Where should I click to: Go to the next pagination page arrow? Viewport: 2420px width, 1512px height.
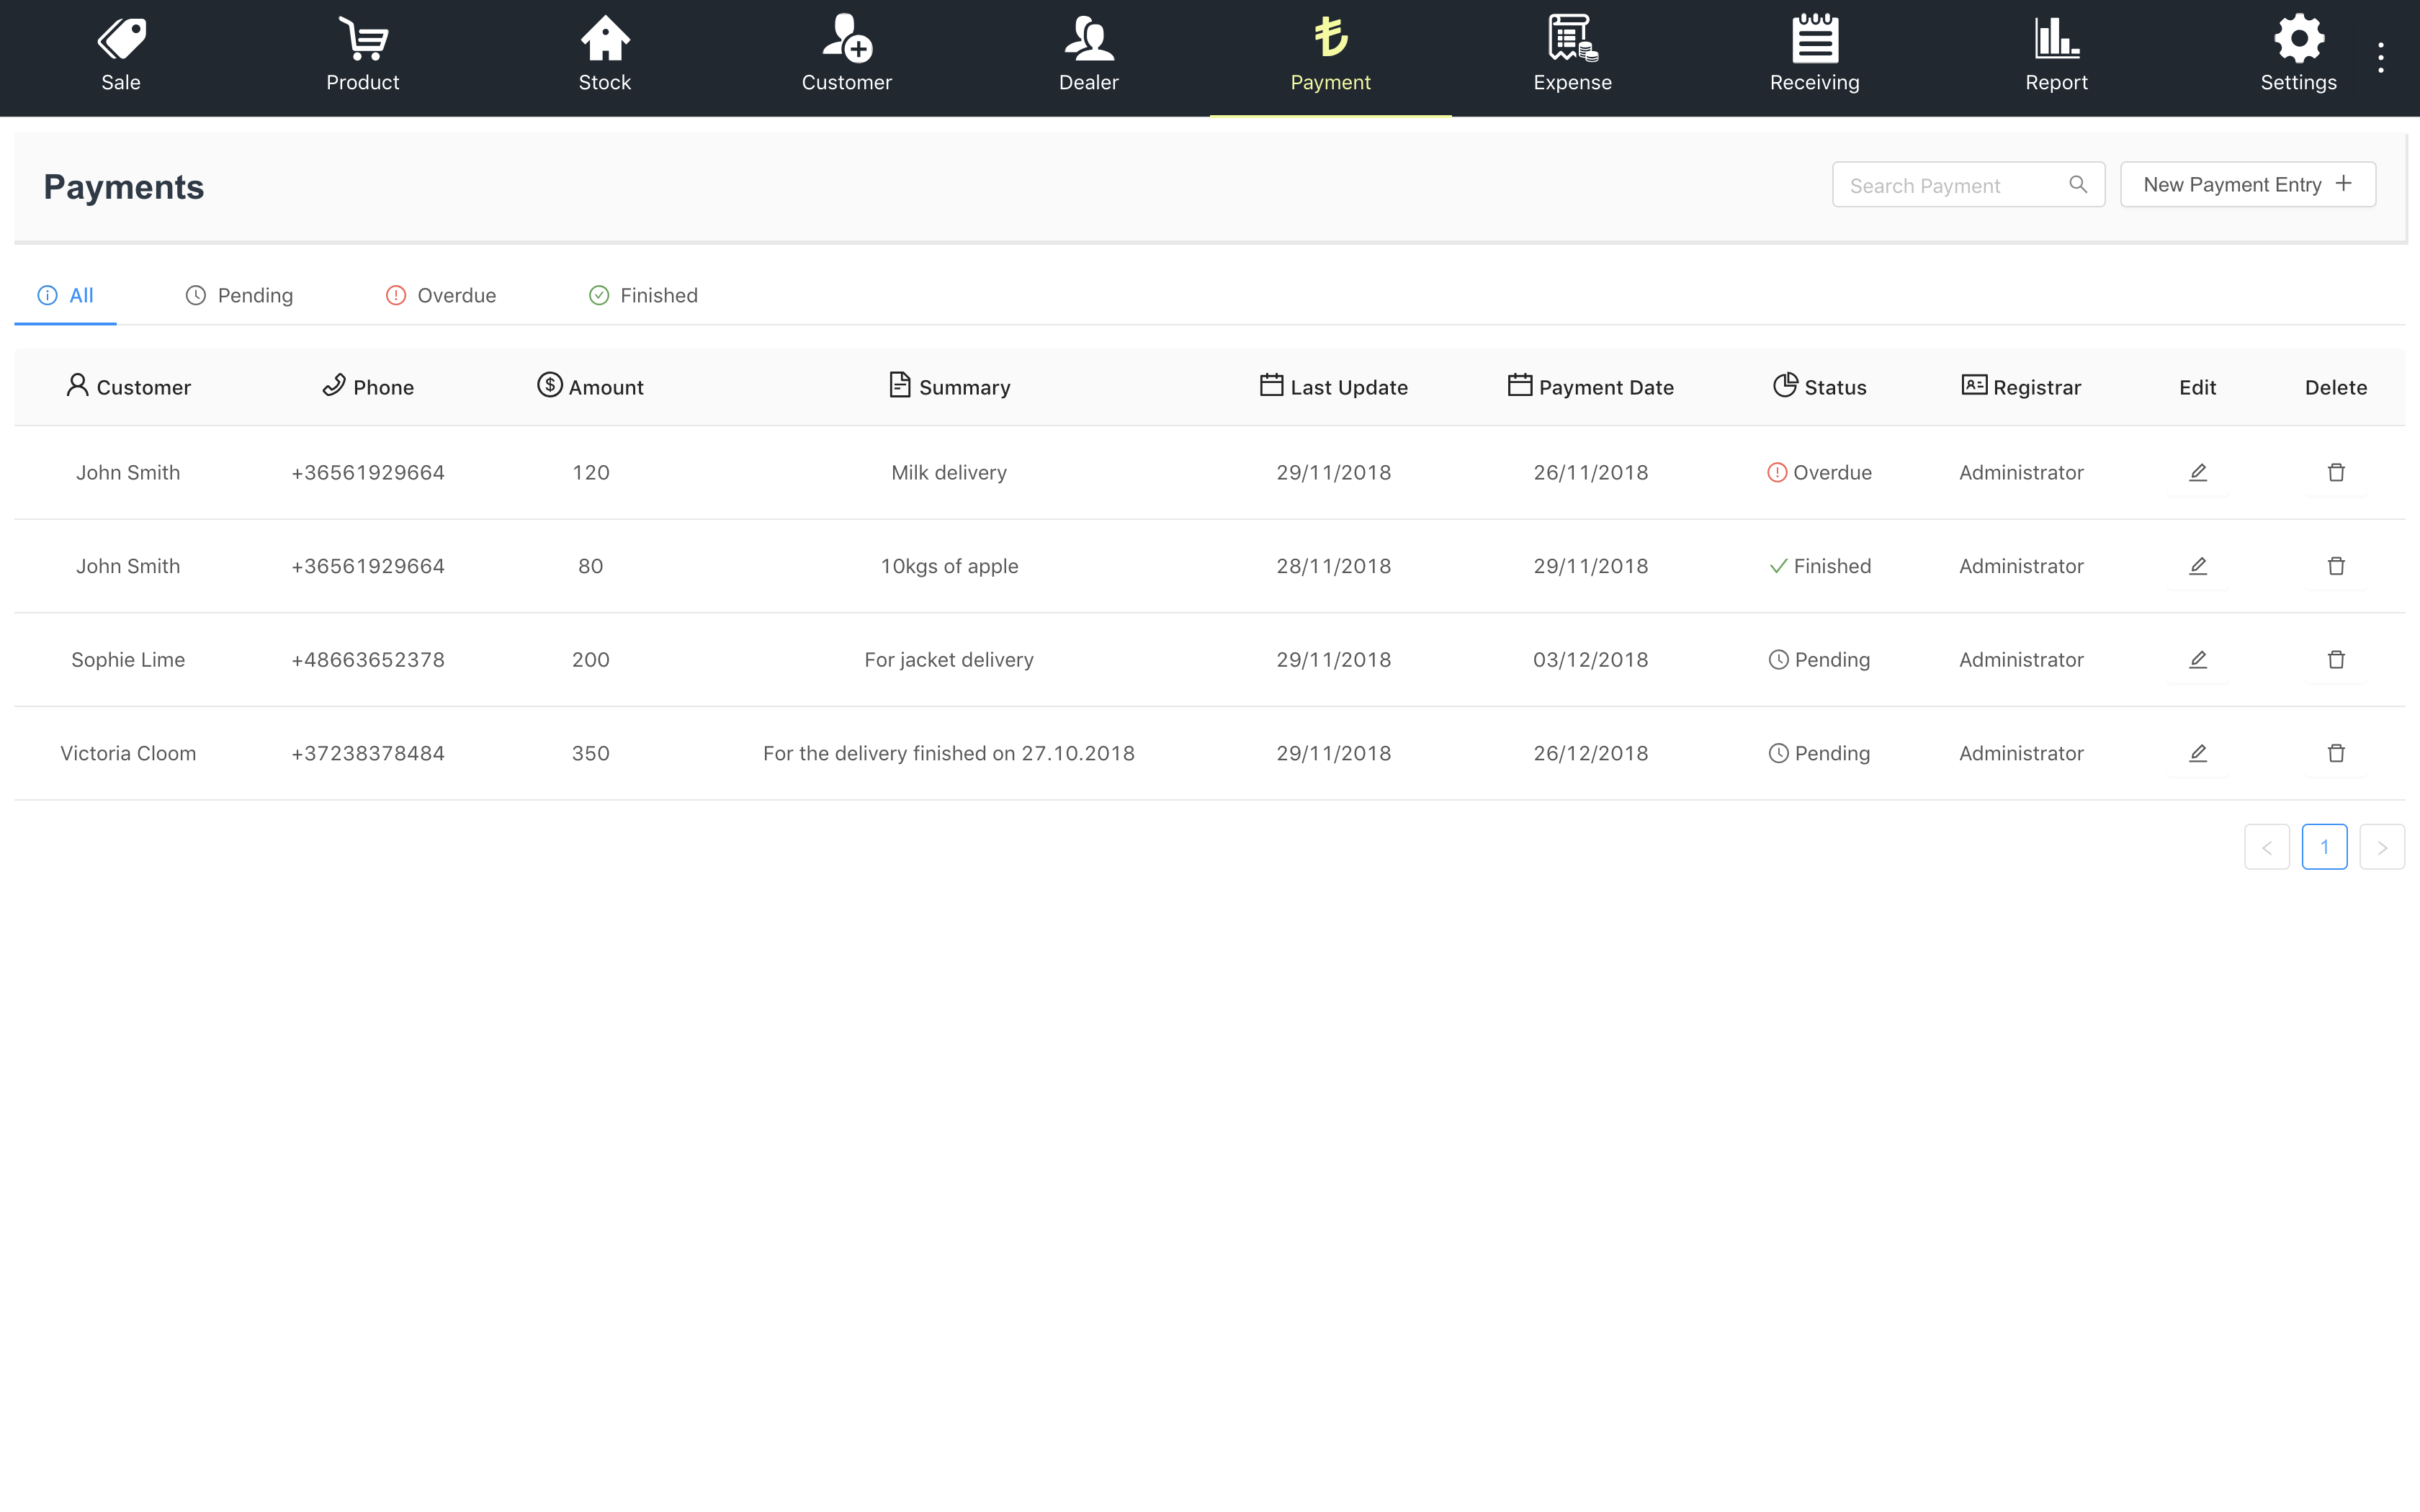(2382, 847)
